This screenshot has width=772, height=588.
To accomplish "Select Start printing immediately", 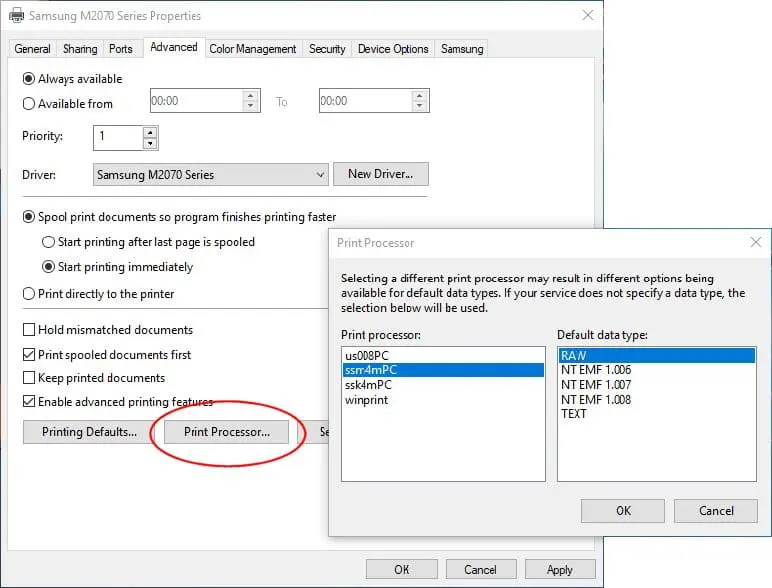I will point(118,267).
